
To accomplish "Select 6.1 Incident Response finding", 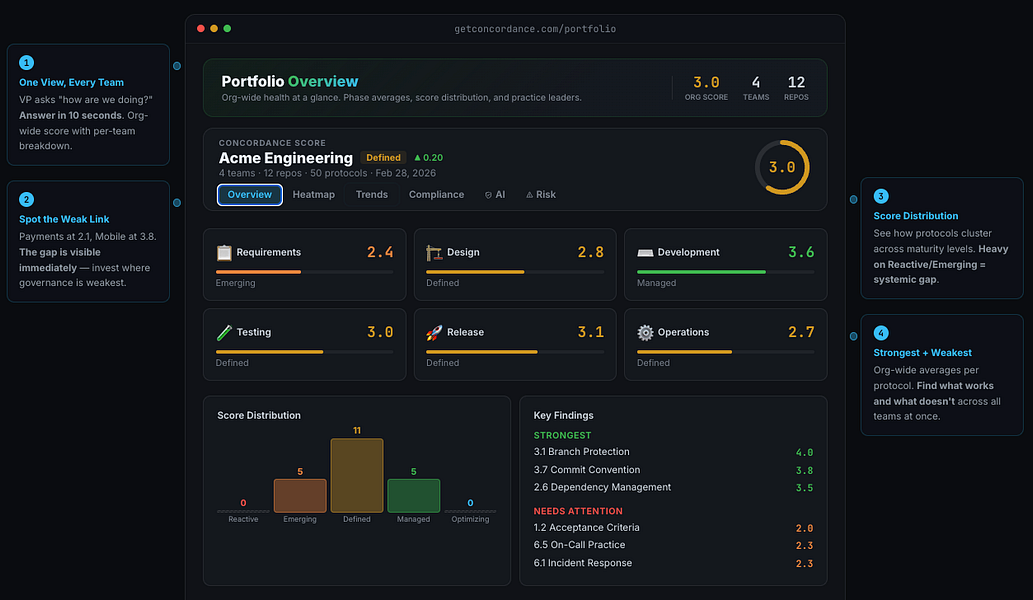I will point(673,563).
